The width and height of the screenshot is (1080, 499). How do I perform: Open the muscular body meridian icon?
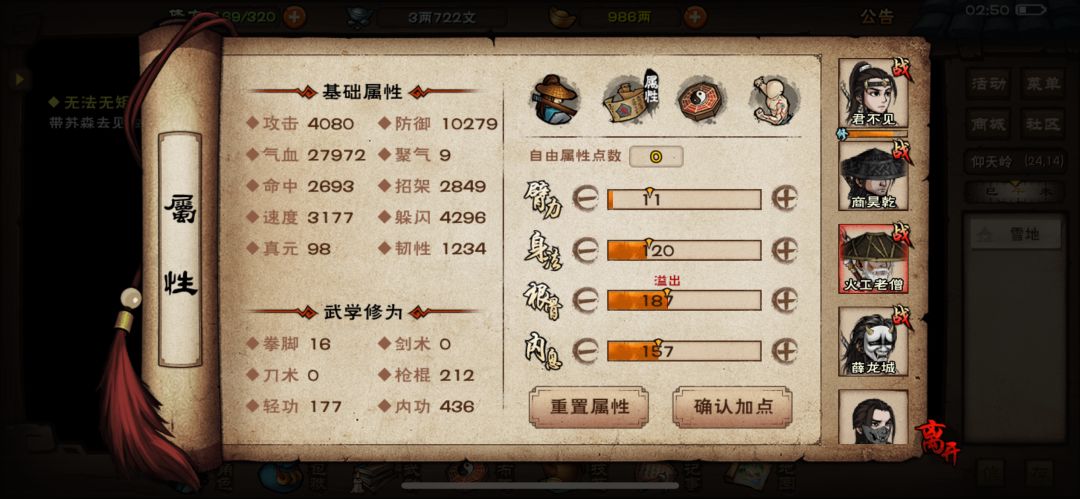coord(773,100)
